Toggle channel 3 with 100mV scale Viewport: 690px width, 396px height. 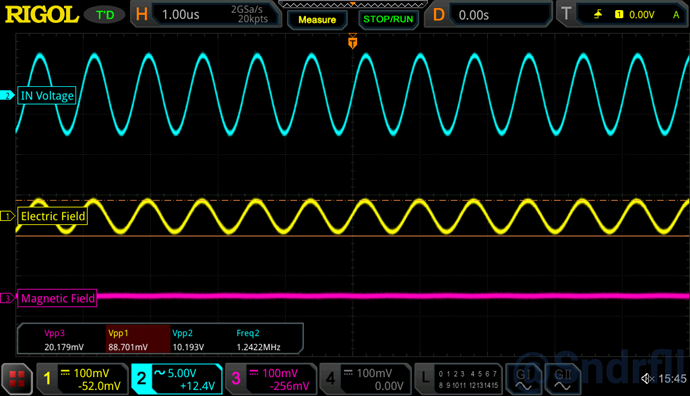point(271,379)
